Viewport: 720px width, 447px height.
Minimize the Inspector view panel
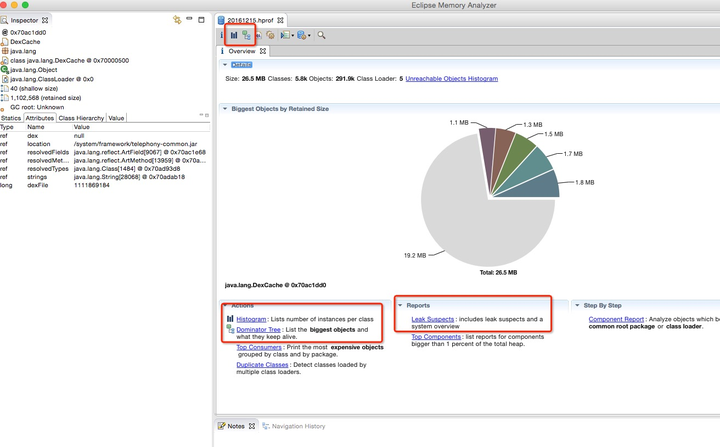pyautogui.click(x=189, y=19)
